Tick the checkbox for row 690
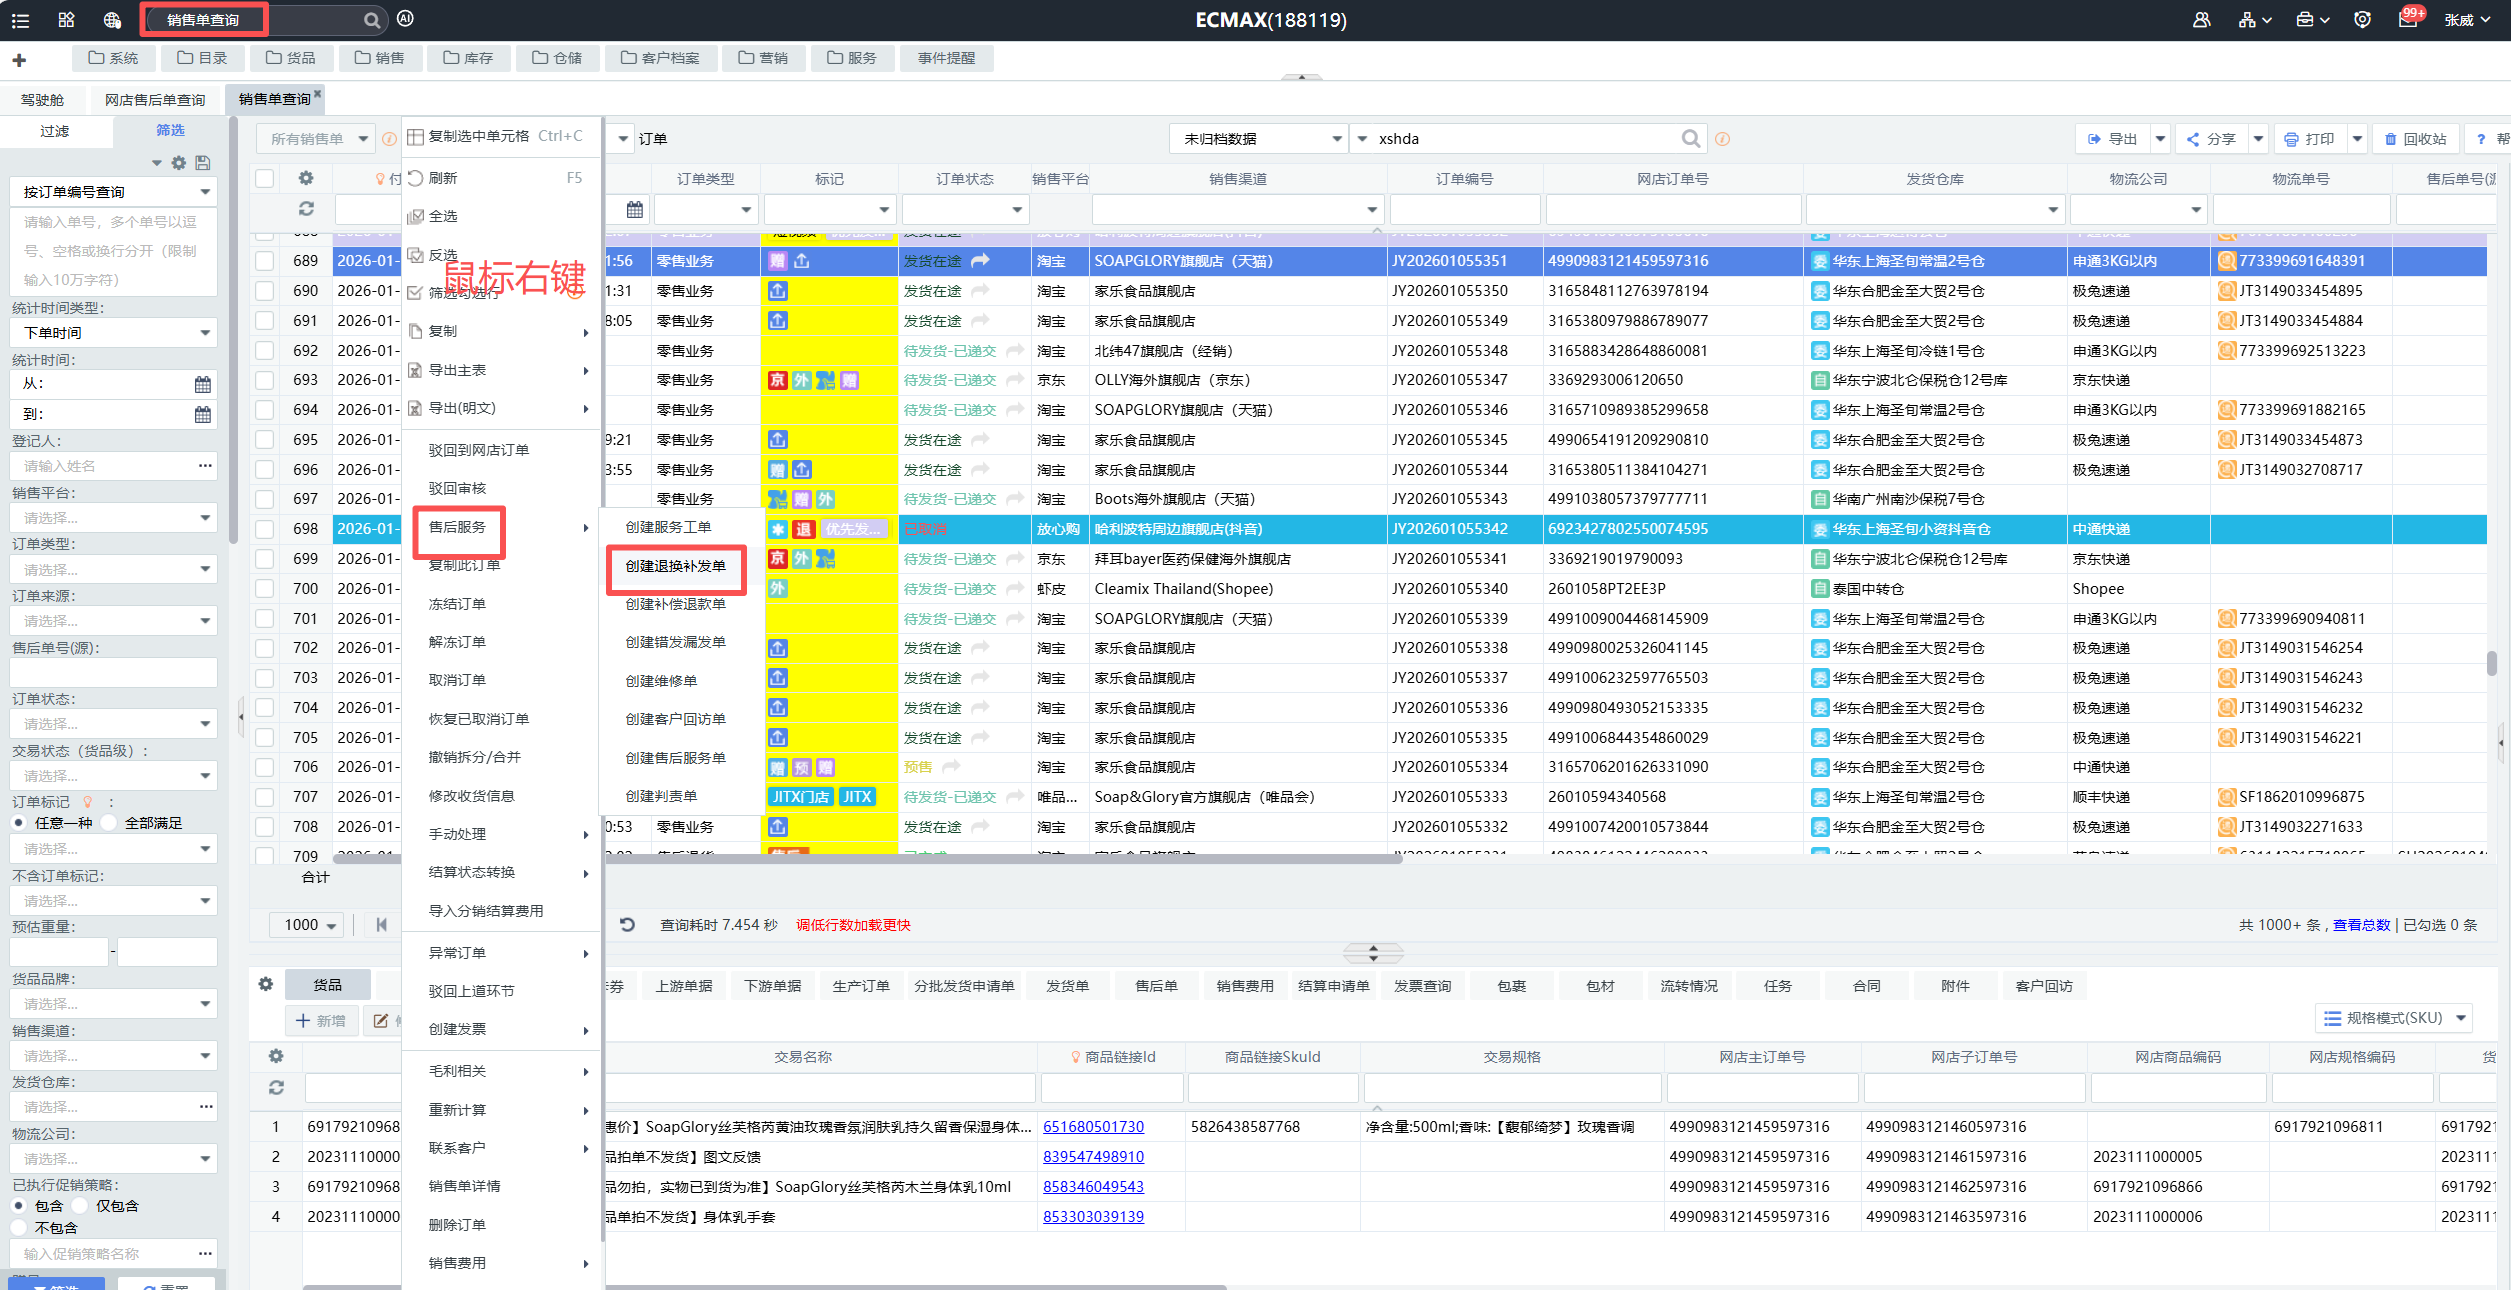2511x1290 pixels. pos(265,291)
